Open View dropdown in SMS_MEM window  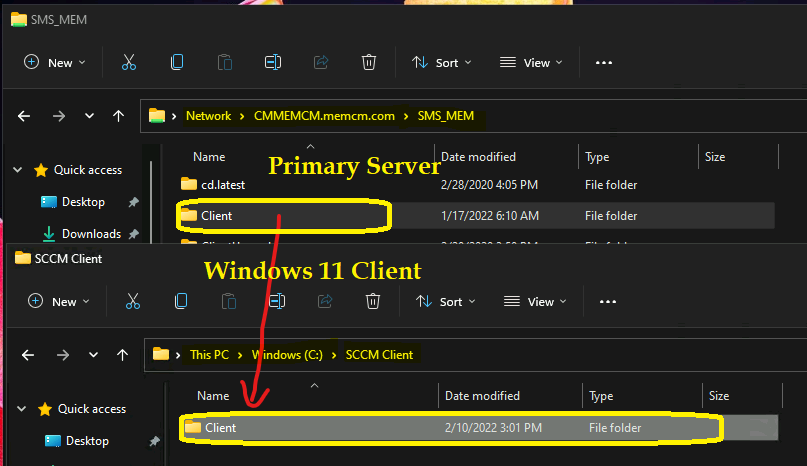pos(531,63)
